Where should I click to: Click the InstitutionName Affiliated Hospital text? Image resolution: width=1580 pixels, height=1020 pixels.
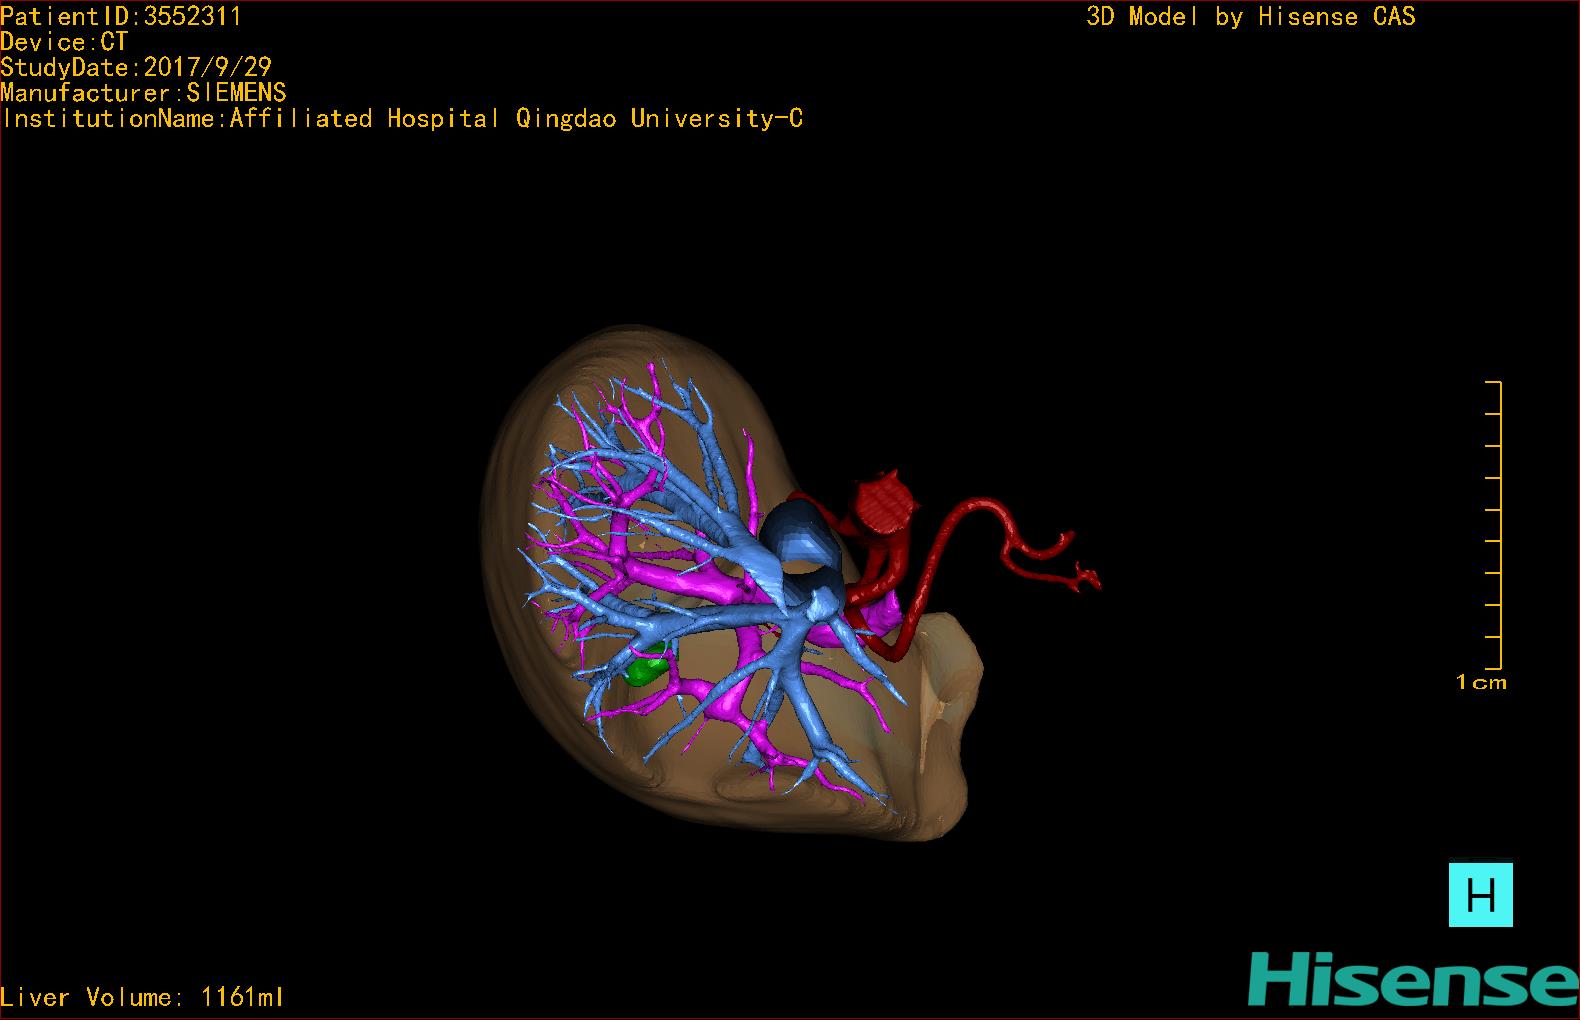click(402, 119)
